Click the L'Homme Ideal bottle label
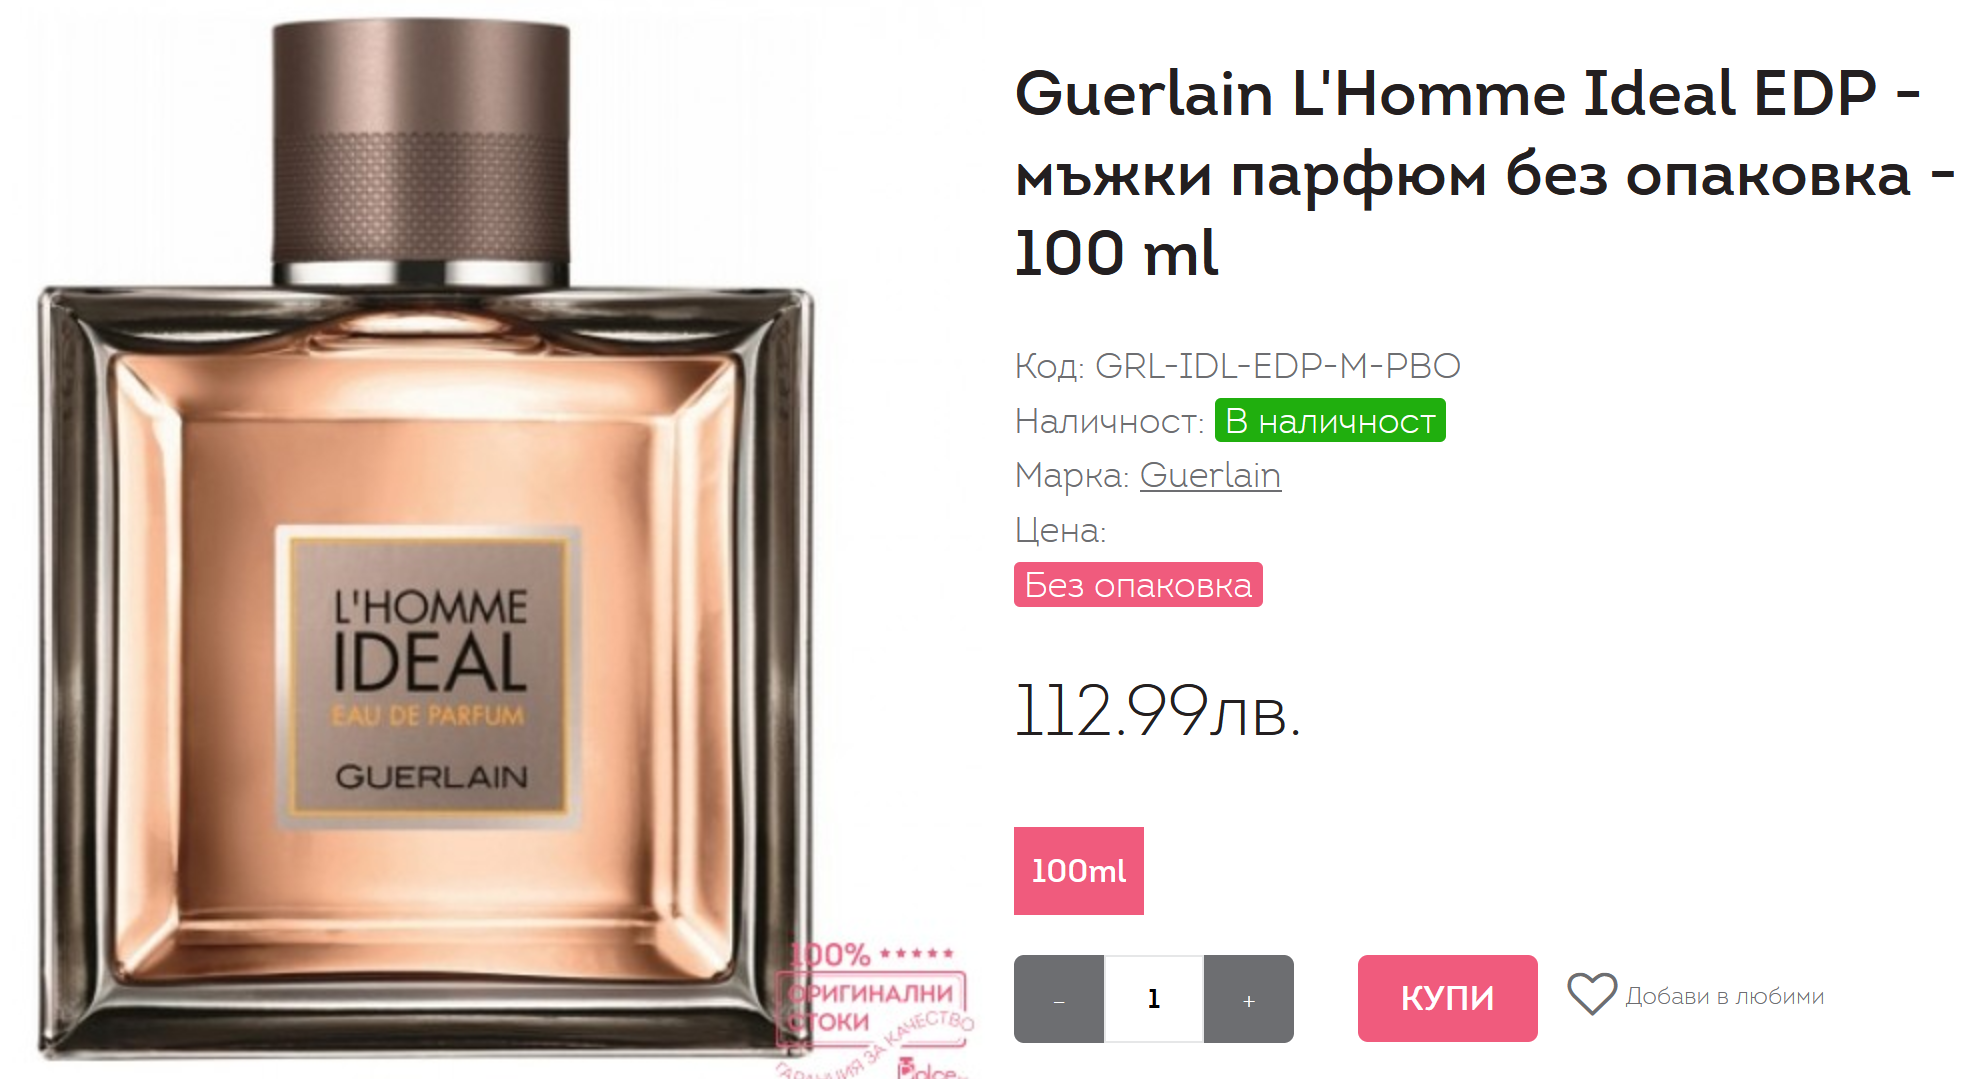The height and width of the screenshot is (1079, 1983). 429,677
